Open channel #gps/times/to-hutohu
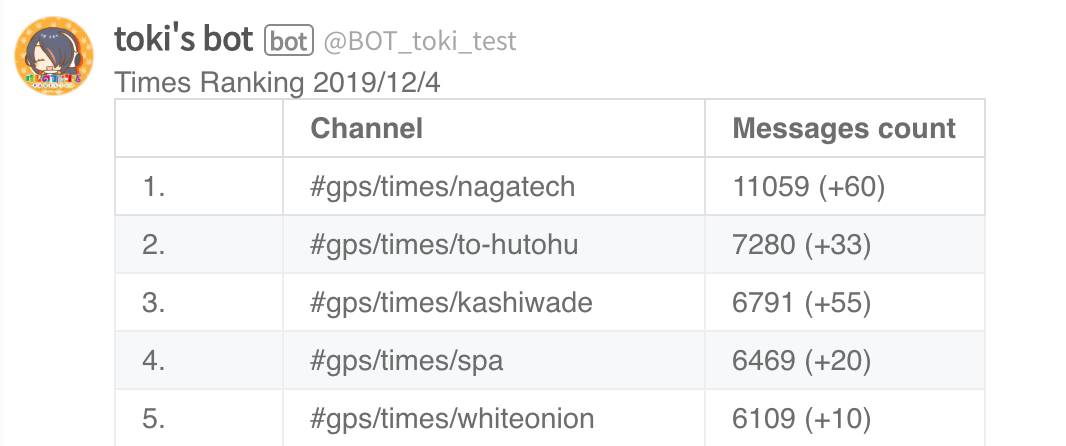 coord(444,245)
